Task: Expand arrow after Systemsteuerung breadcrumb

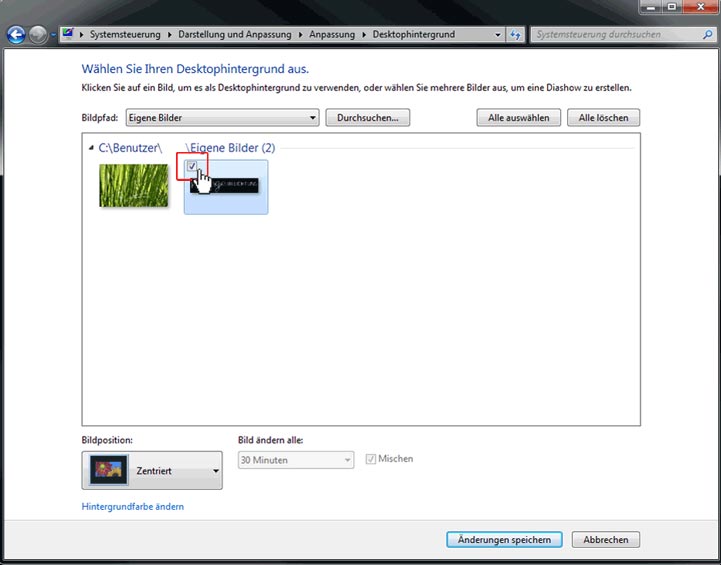Action: click(169, 35)
